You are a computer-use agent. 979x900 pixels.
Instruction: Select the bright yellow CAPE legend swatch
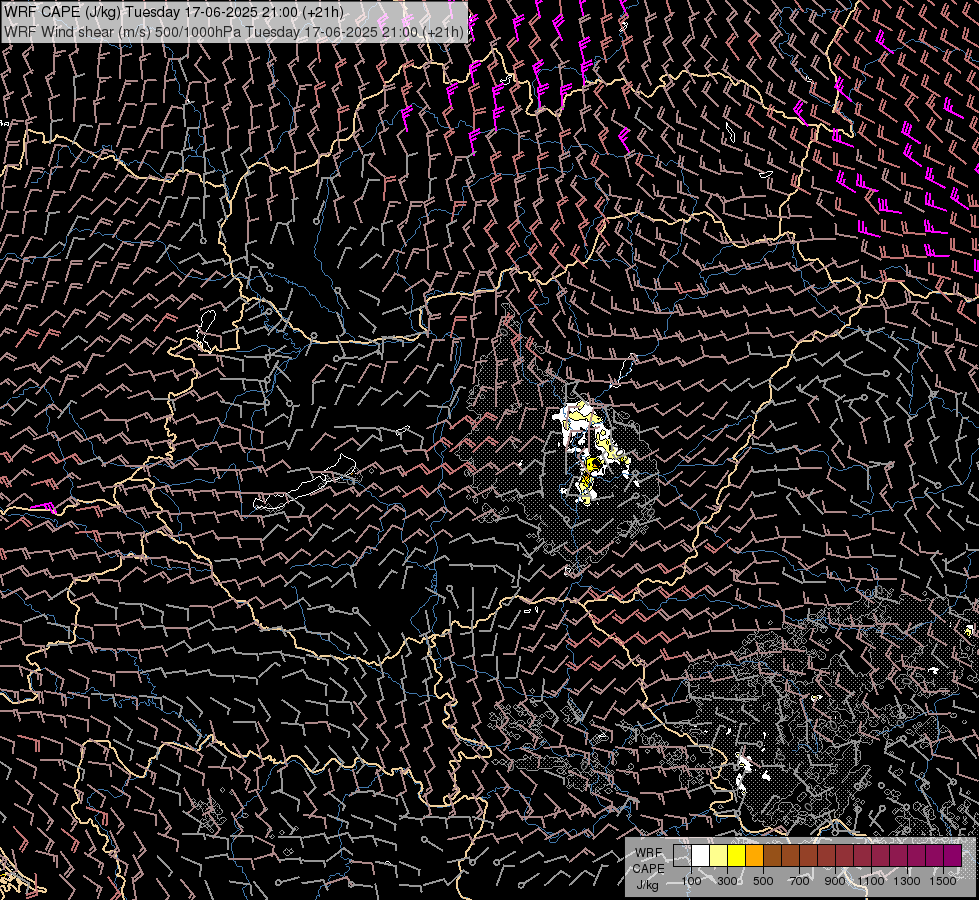(x=737, y=856)
